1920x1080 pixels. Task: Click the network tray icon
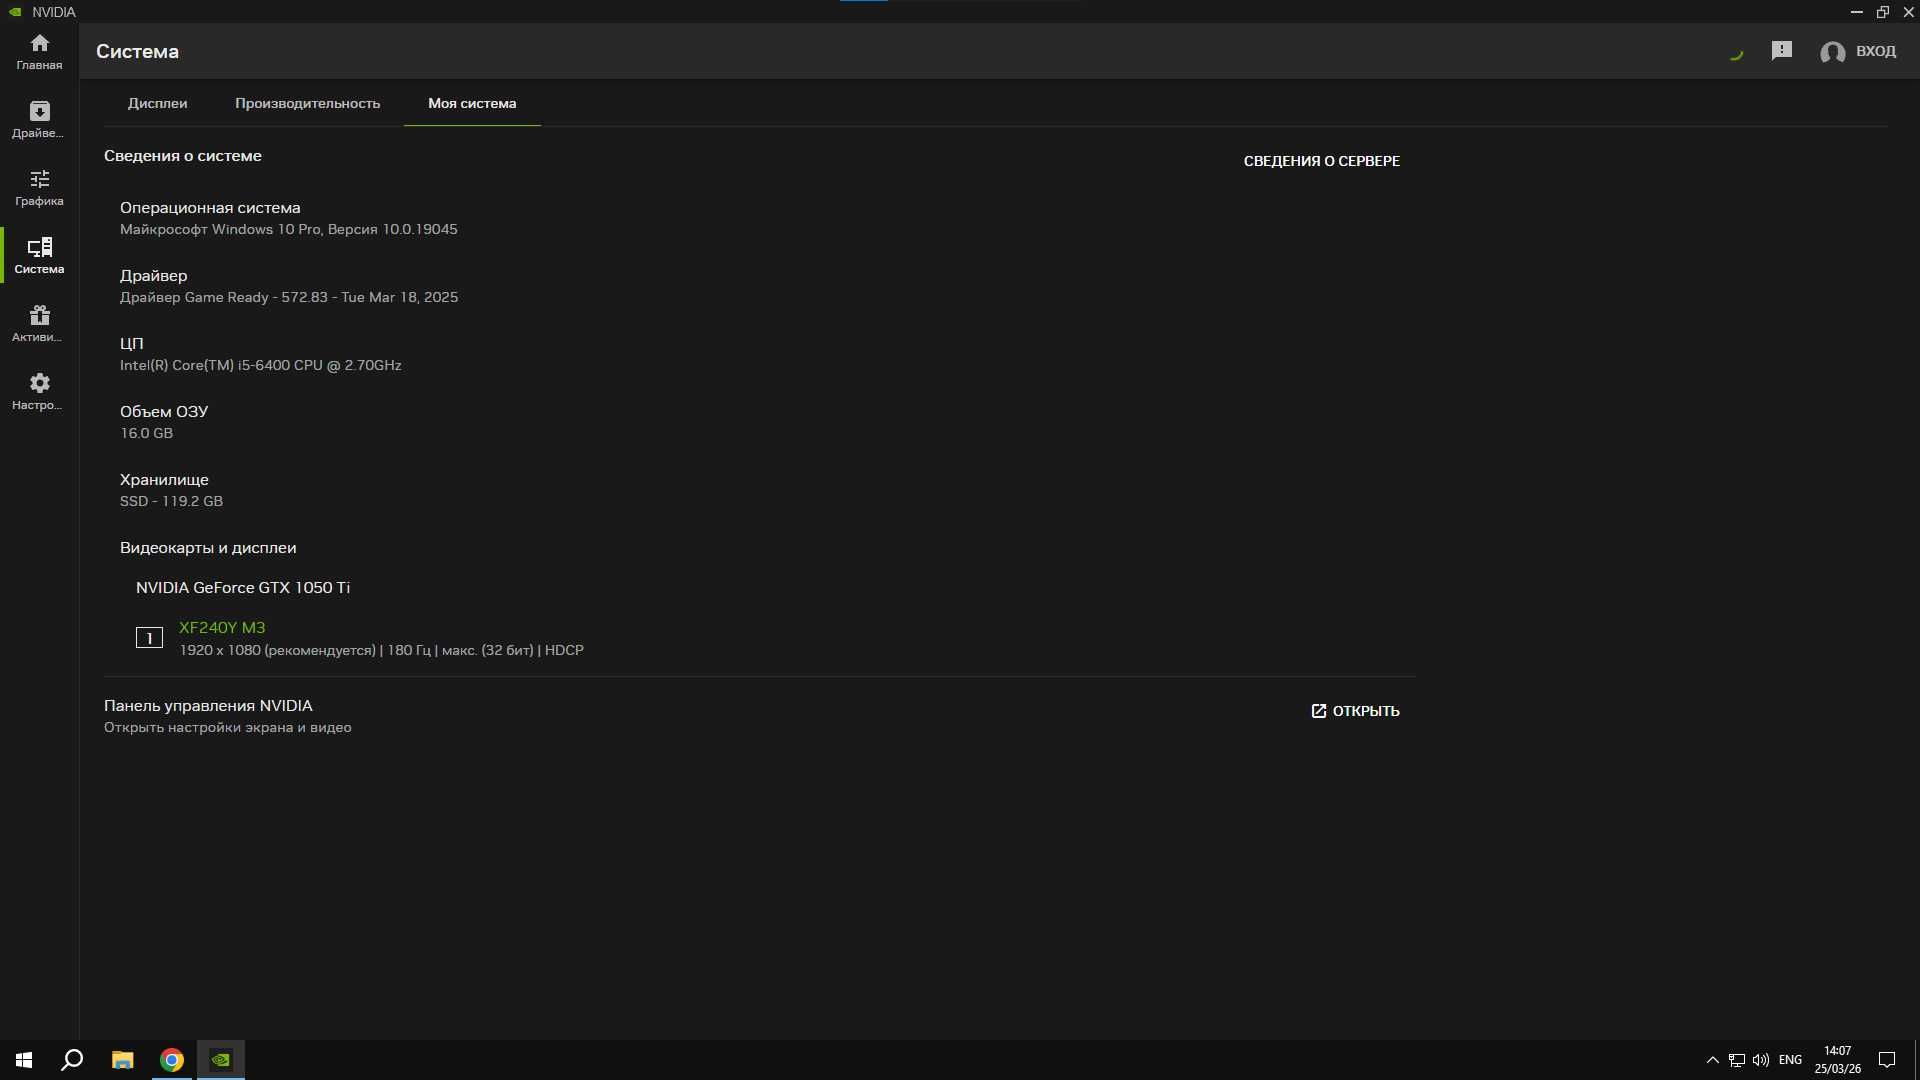1737,1060
